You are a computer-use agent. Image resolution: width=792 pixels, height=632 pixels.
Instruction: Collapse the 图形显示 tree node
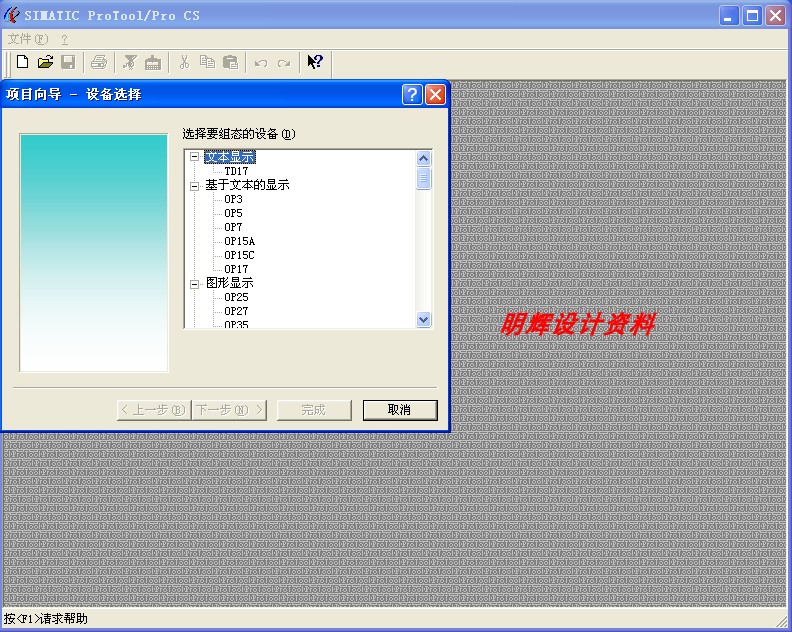tap(194, 284)
